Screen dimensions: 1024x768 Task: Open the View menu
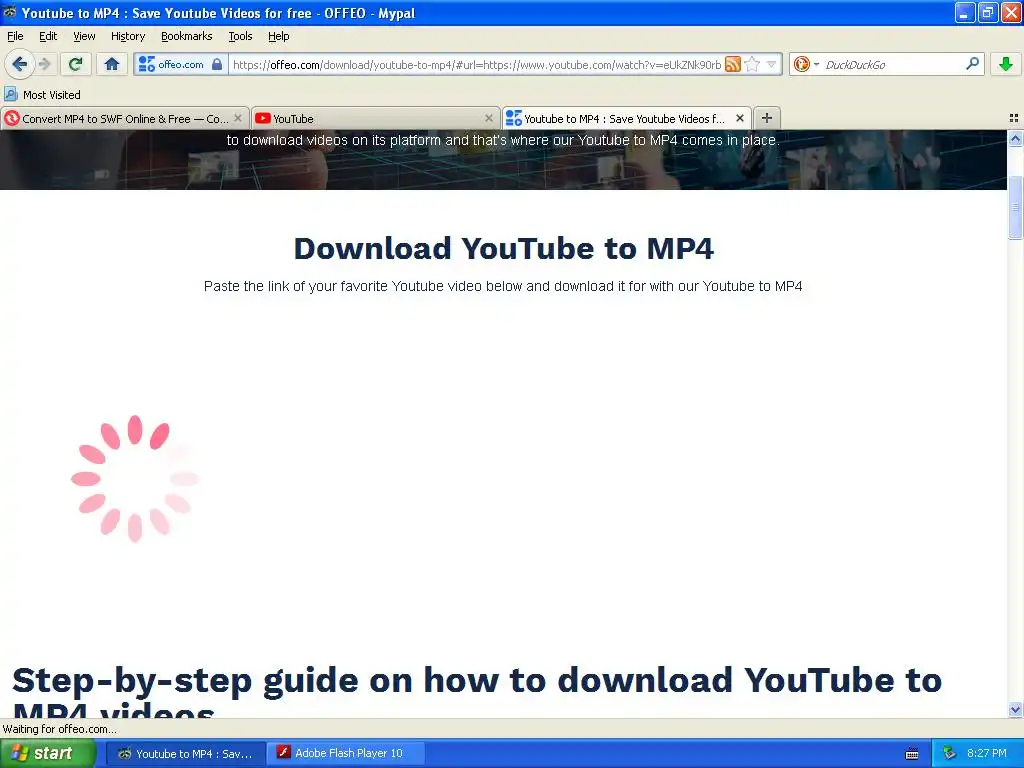(84, 36)
